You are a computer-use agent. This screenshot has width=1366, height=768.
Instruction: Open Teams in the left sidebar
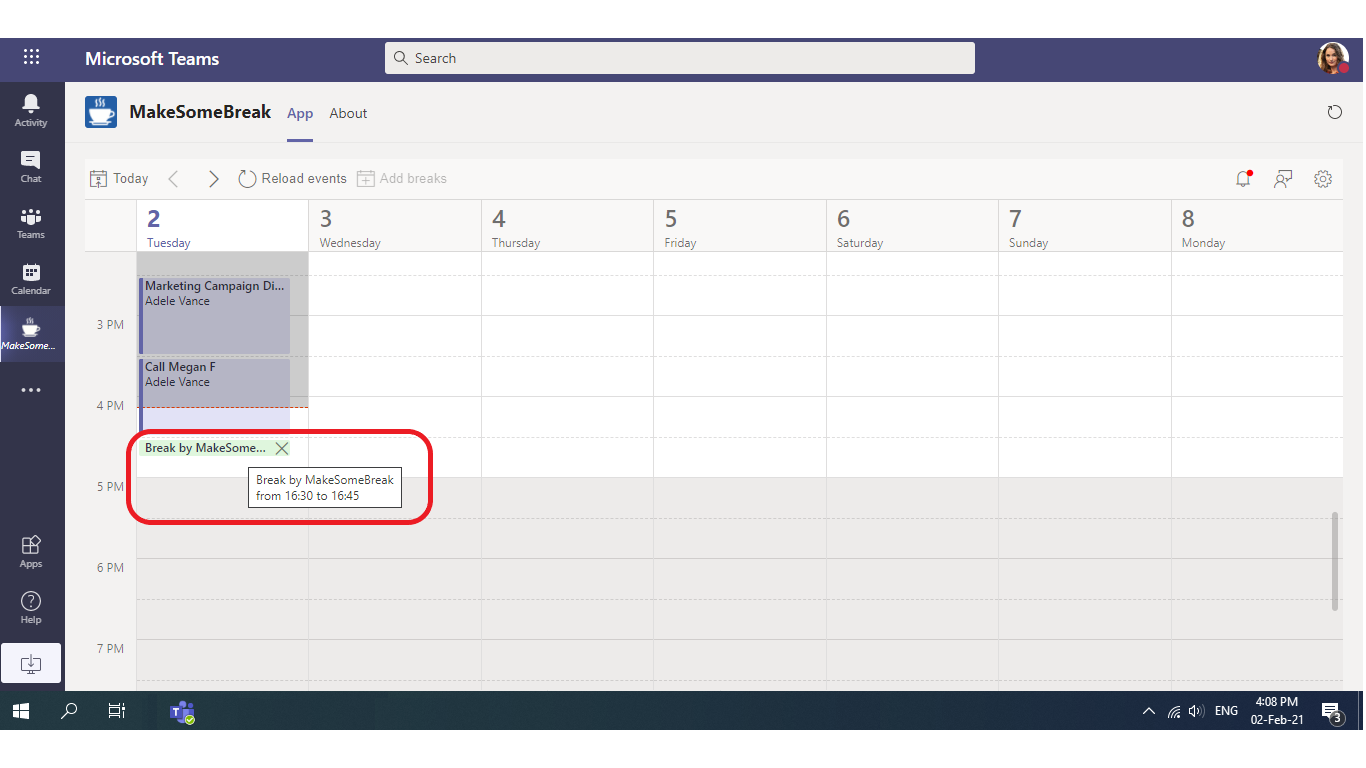click(31, 222)
